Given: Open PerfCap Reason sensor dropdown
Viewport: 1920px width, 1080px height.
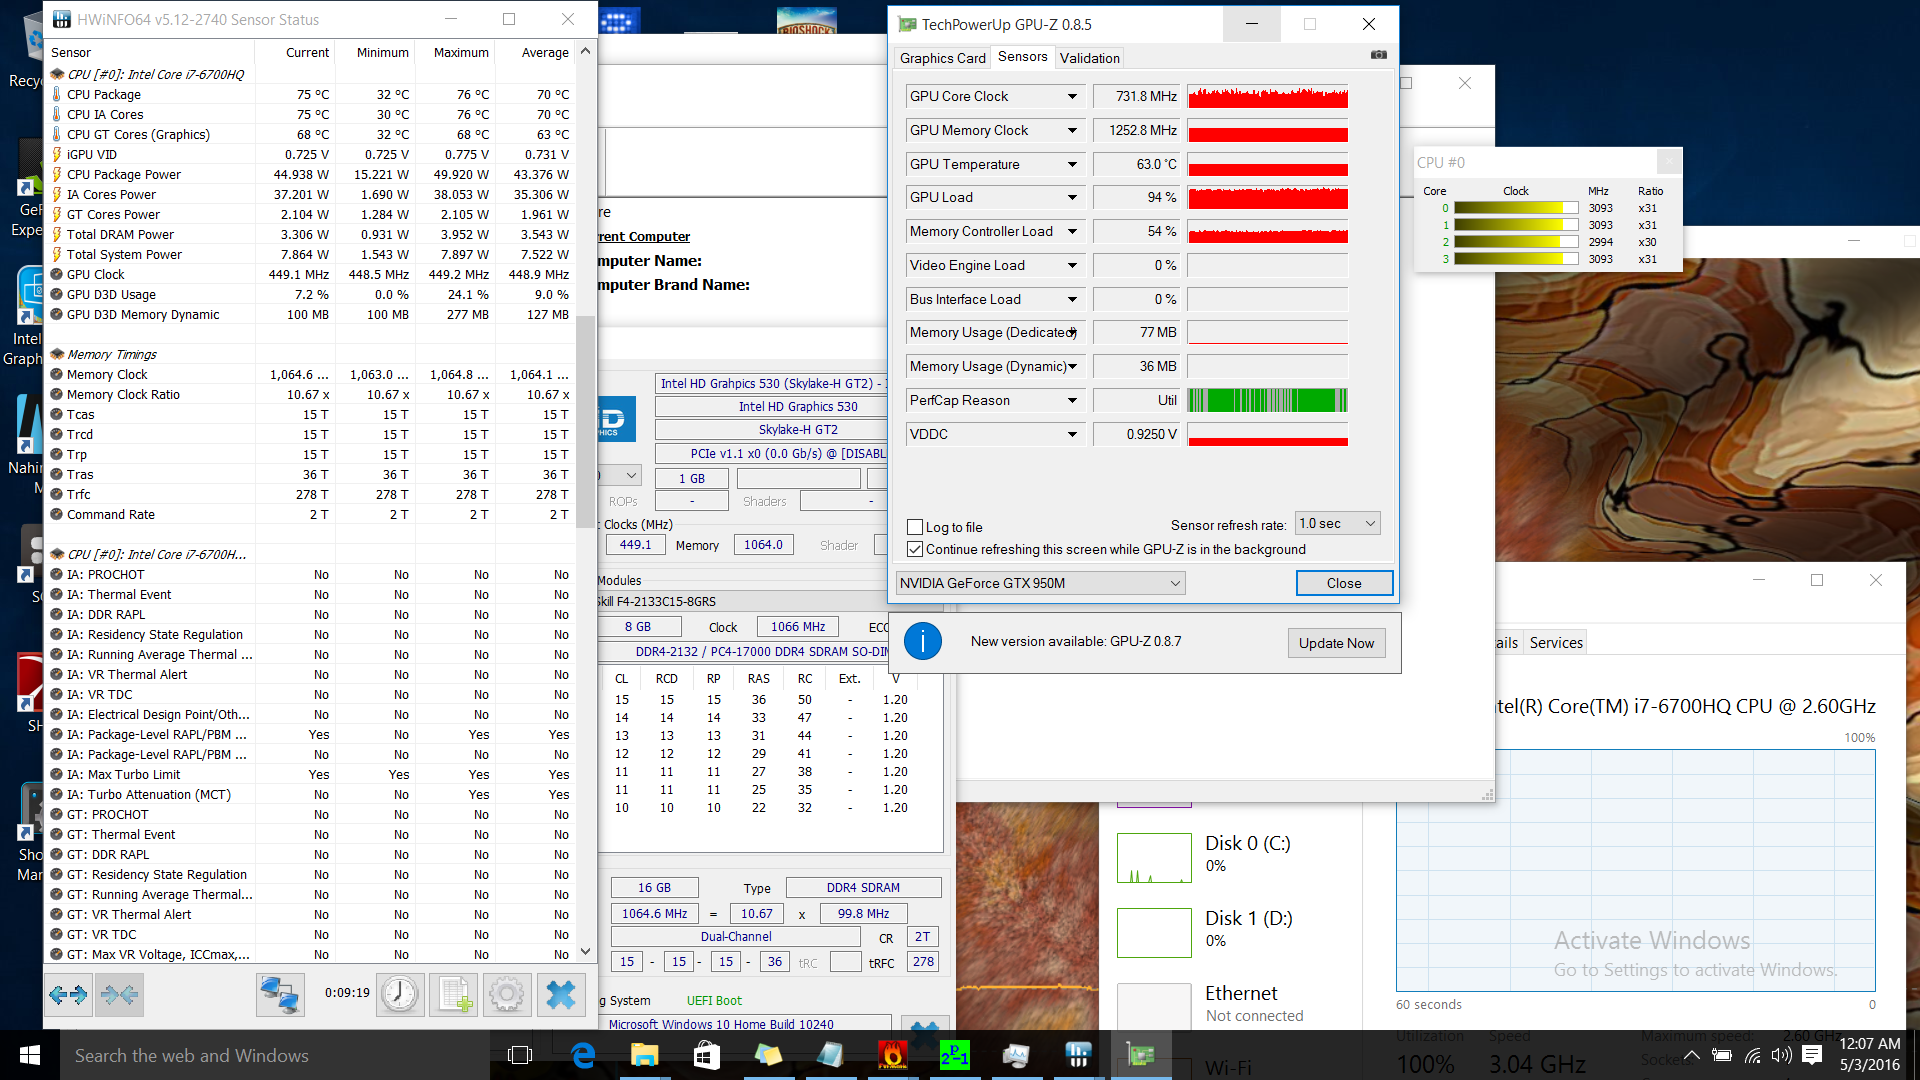Looking at the screenshot, I should (x=1072, y=400).
